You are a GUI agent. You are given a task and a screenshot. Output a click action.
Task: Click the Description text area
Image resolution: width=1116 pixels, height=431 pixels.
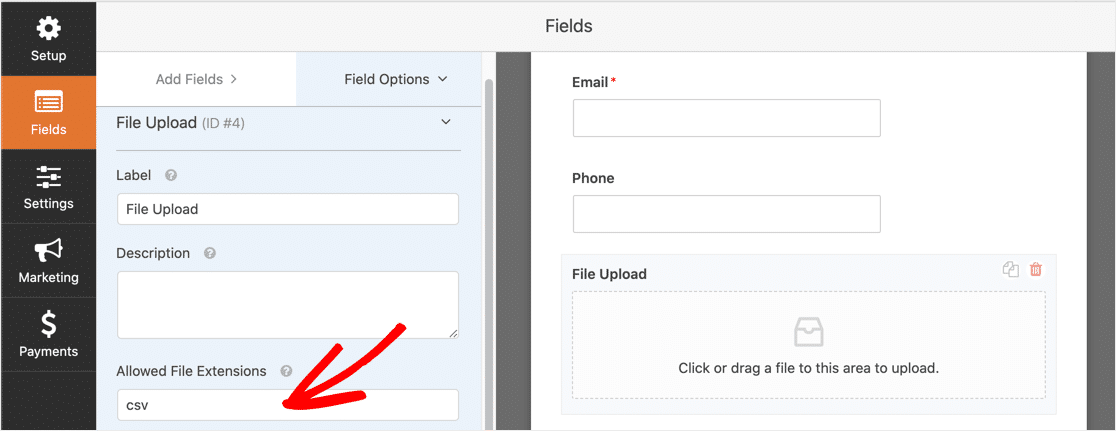(287, 304)
